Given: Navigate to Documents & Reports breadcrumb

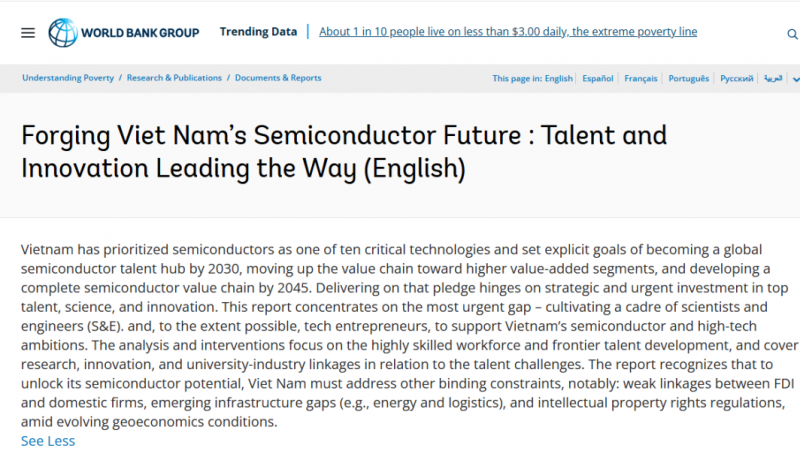Looking at the screenshot, I should 278,78.
